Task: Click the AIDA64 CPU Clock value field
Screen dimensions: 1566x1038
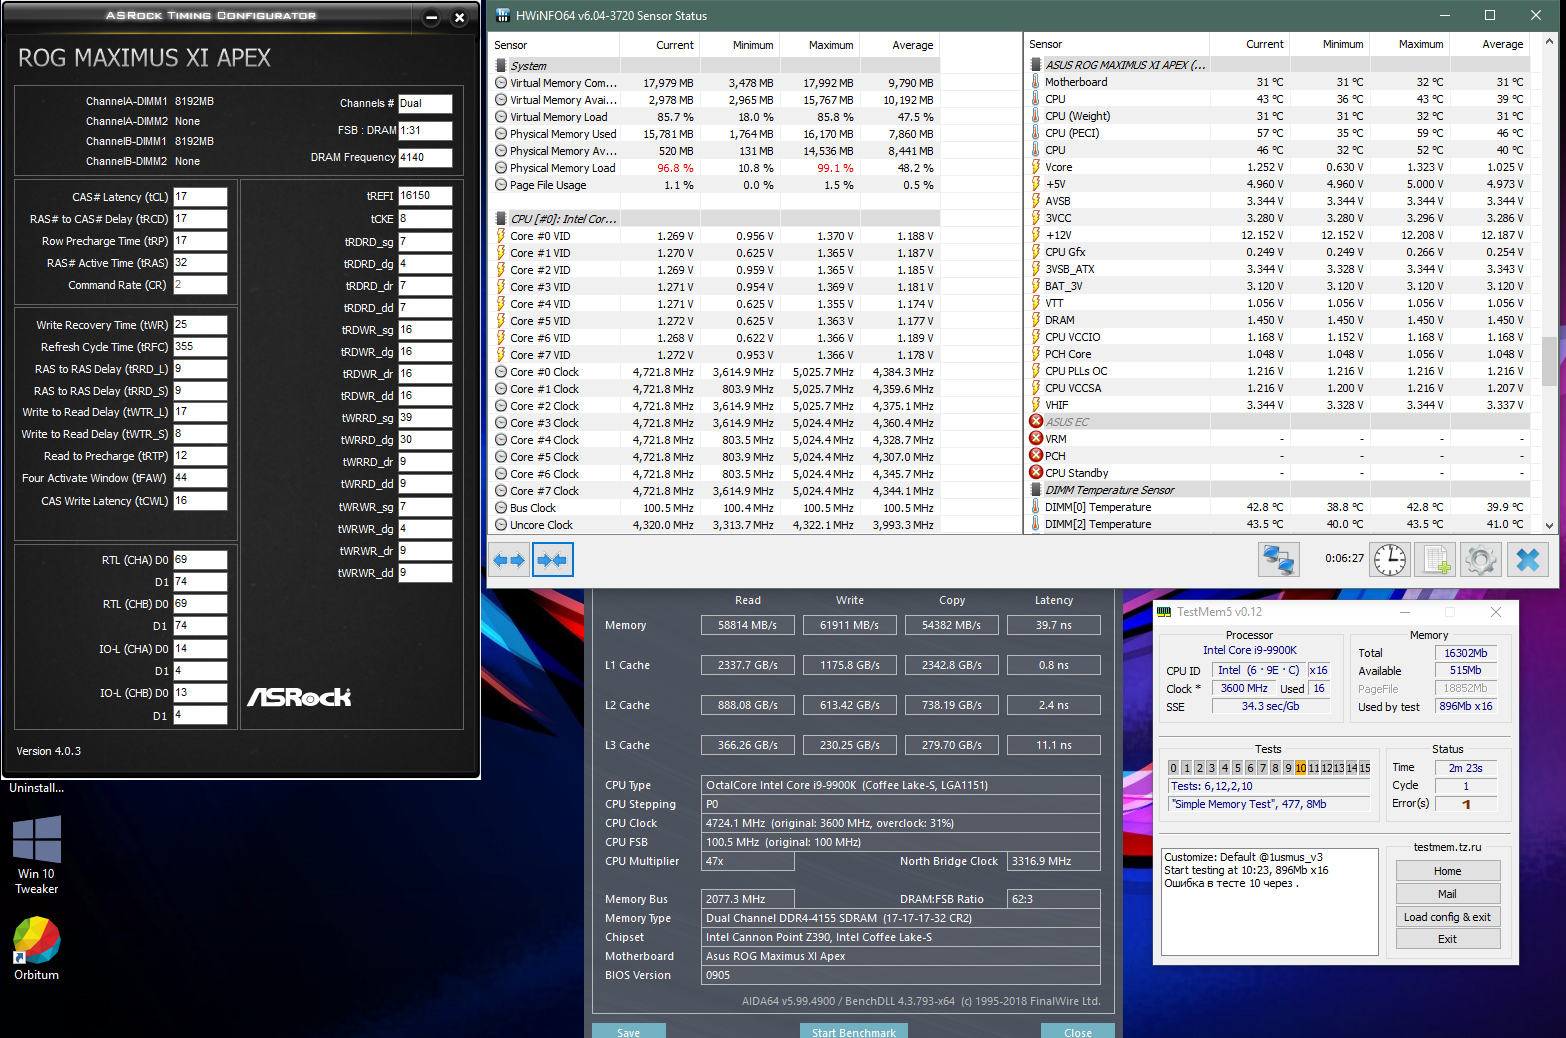Action: point(901,823)
